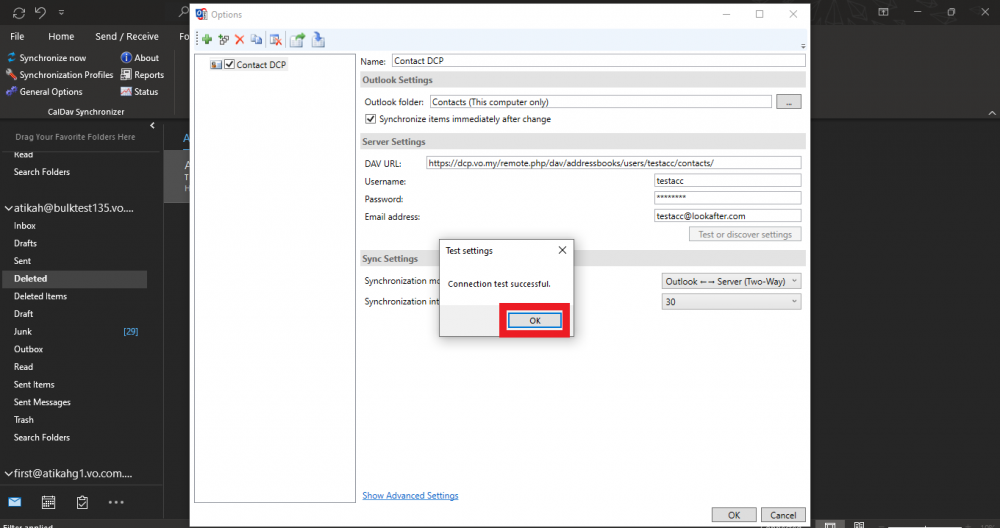Uncheck the Contact DCP profile checkbox
The height and width of the screenshot is (528, 1000).
[x=229, y=65]
